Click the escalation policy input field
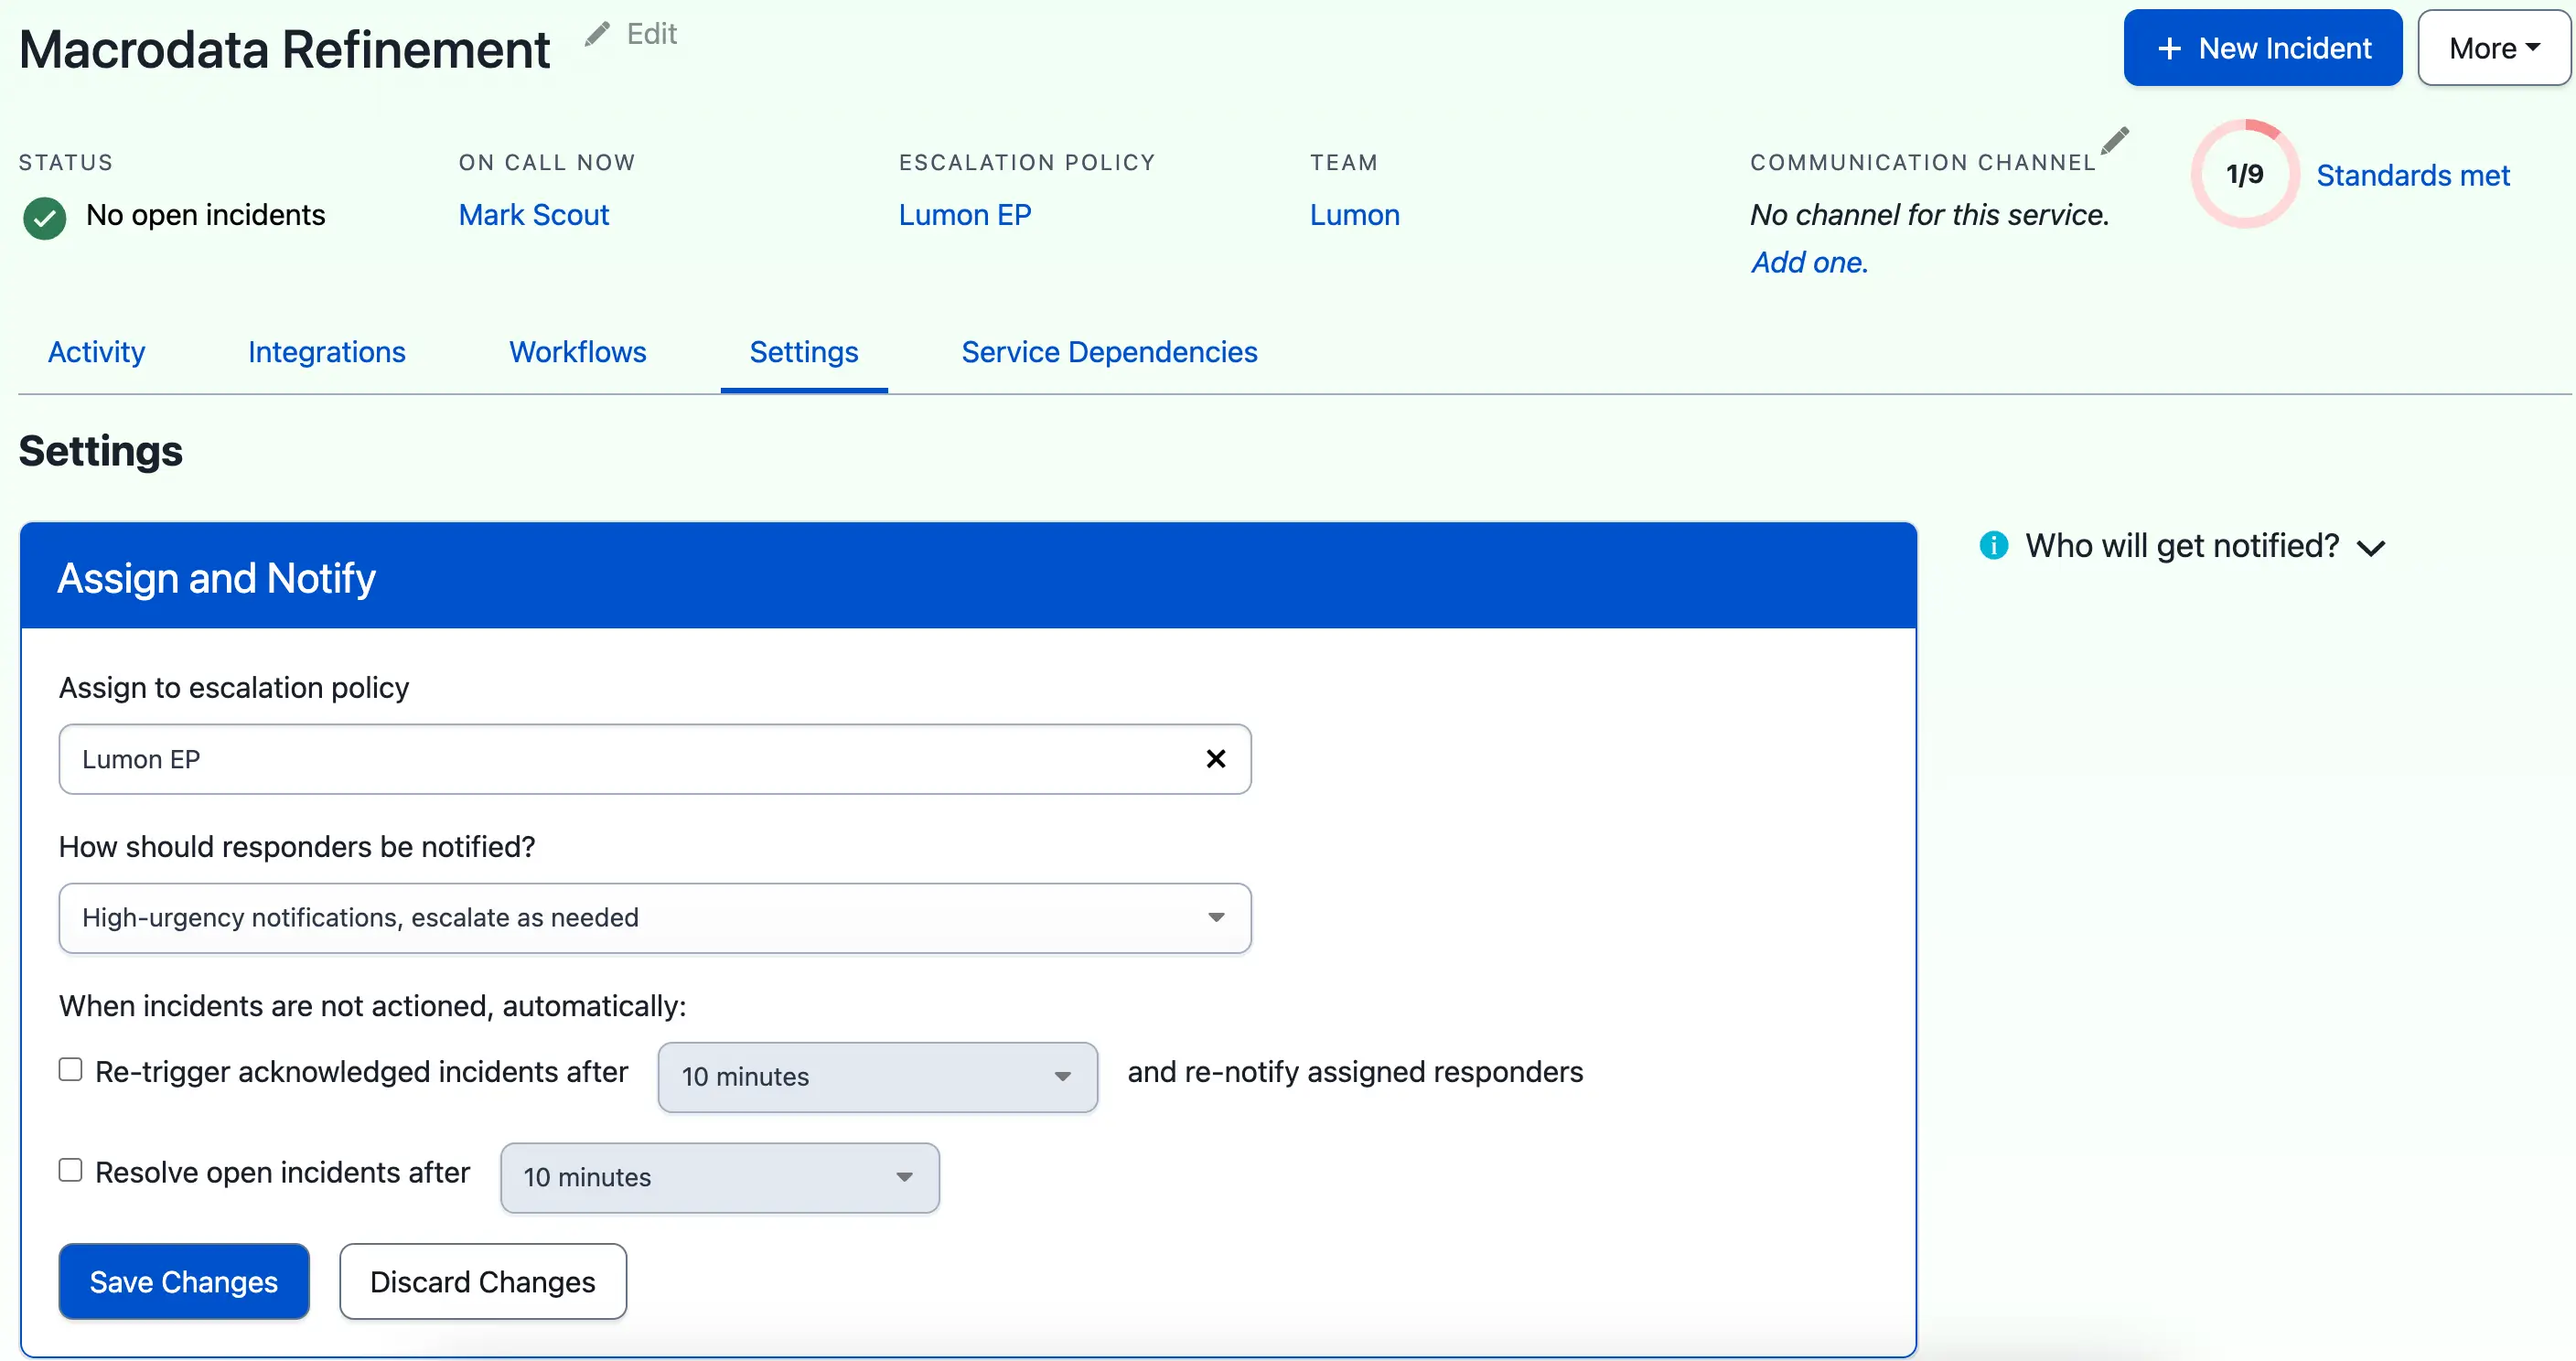 pyautogui.click(x=620, y=759)
